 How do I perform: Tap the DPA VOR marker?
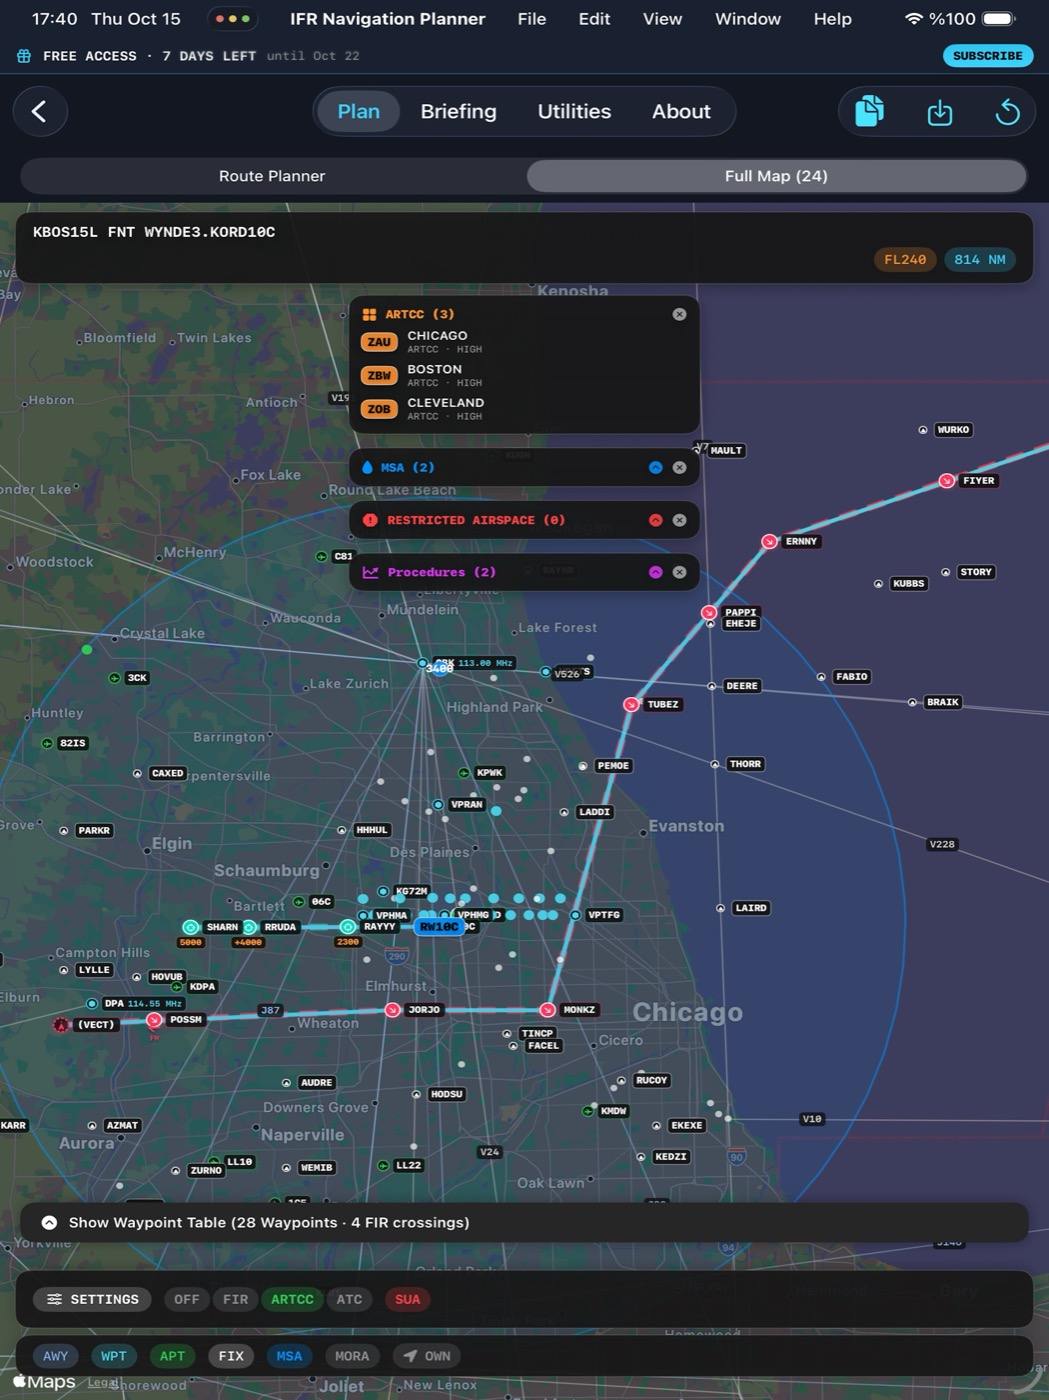click(92, 1003)
